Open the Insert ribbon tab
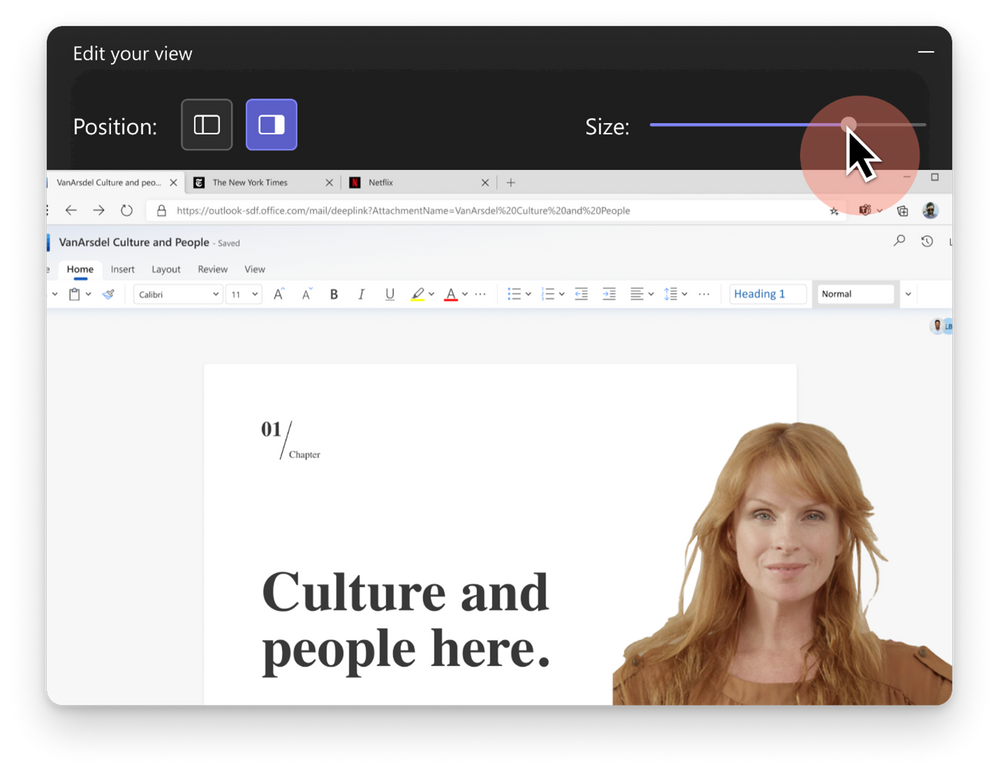 (122, 270)
